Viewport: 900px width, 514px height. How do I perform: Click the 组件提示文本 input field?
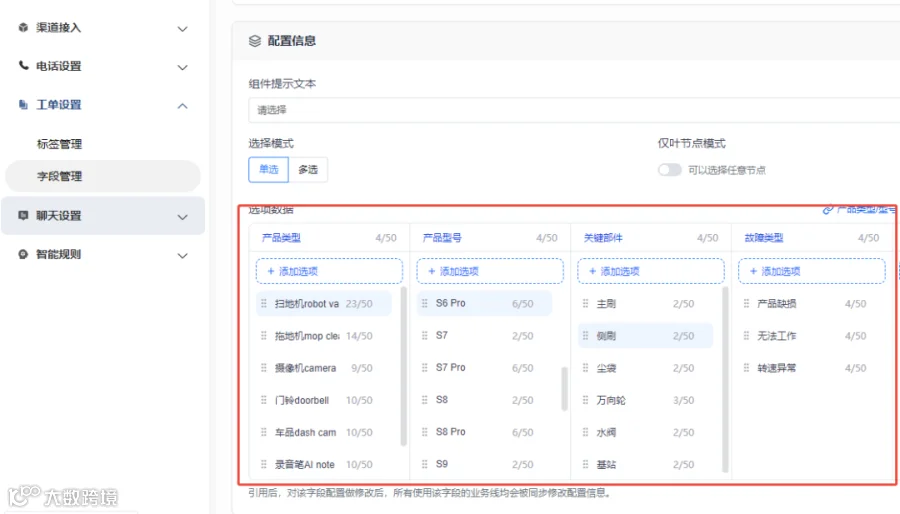574,110
